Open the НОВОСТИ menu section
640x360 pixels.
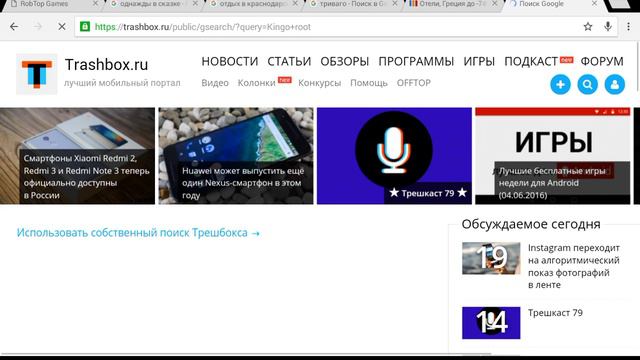point(230,61)
